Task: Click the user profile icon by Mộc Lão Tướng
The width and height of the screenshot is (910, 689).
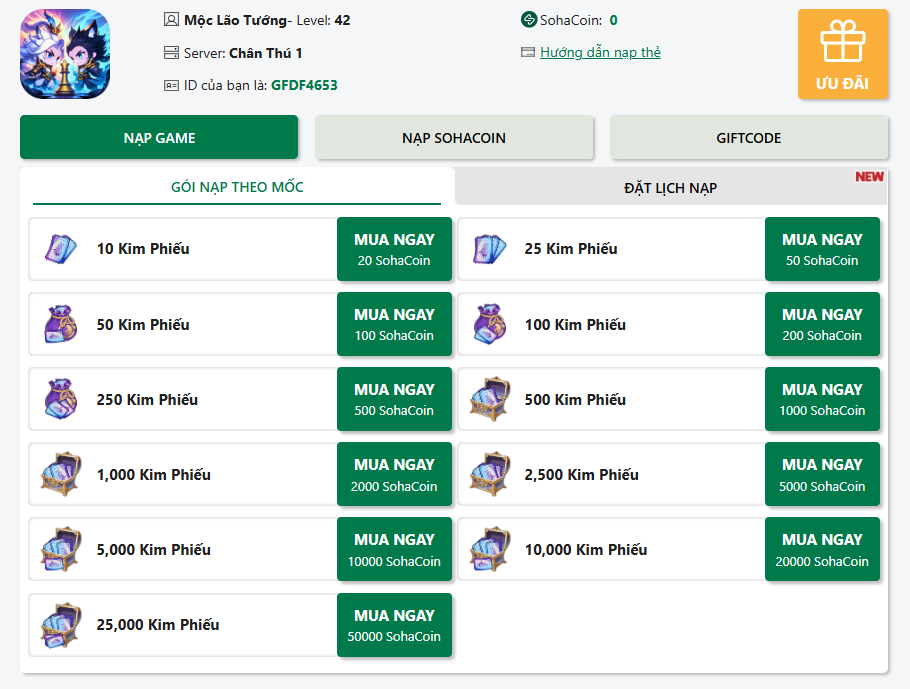Action: click(x=171, y=20)
